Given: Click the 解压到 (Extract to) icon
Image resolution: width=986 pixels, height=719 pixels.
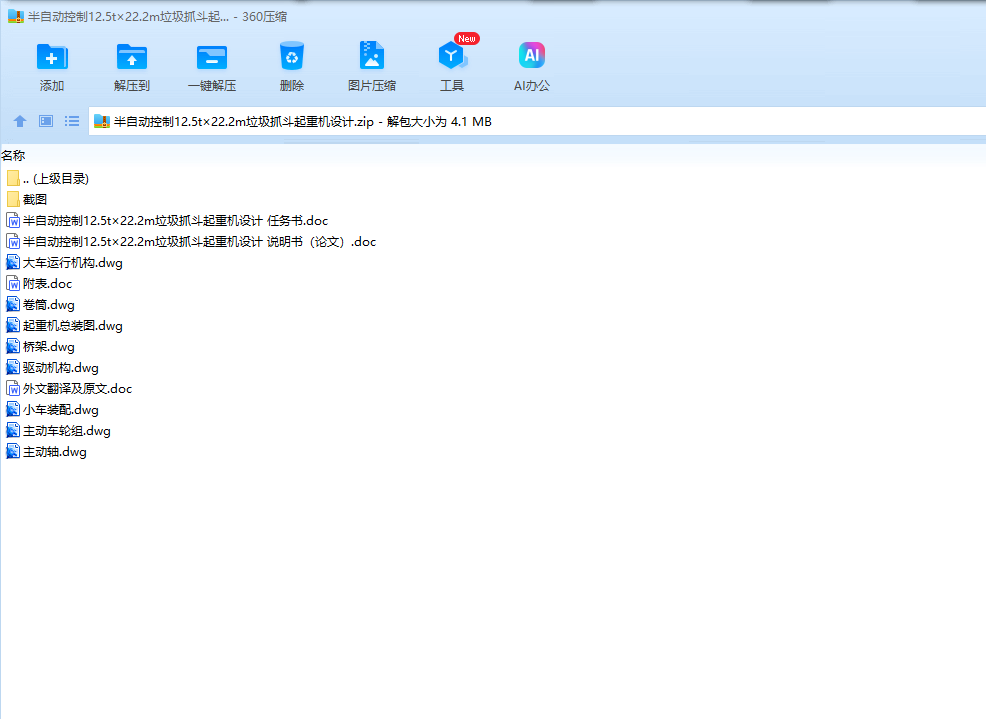Looking at the screenshot, I should (x=132, y=57).
